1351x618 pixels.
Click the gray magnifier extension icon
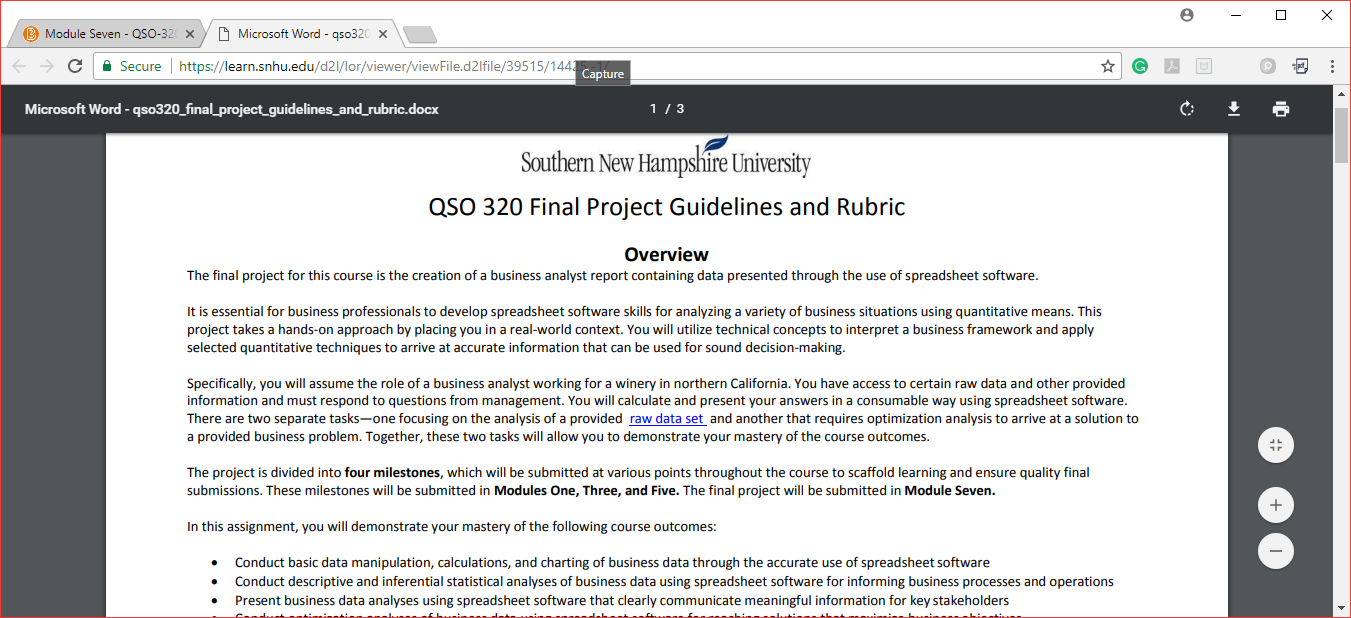tap(1268, 66)
